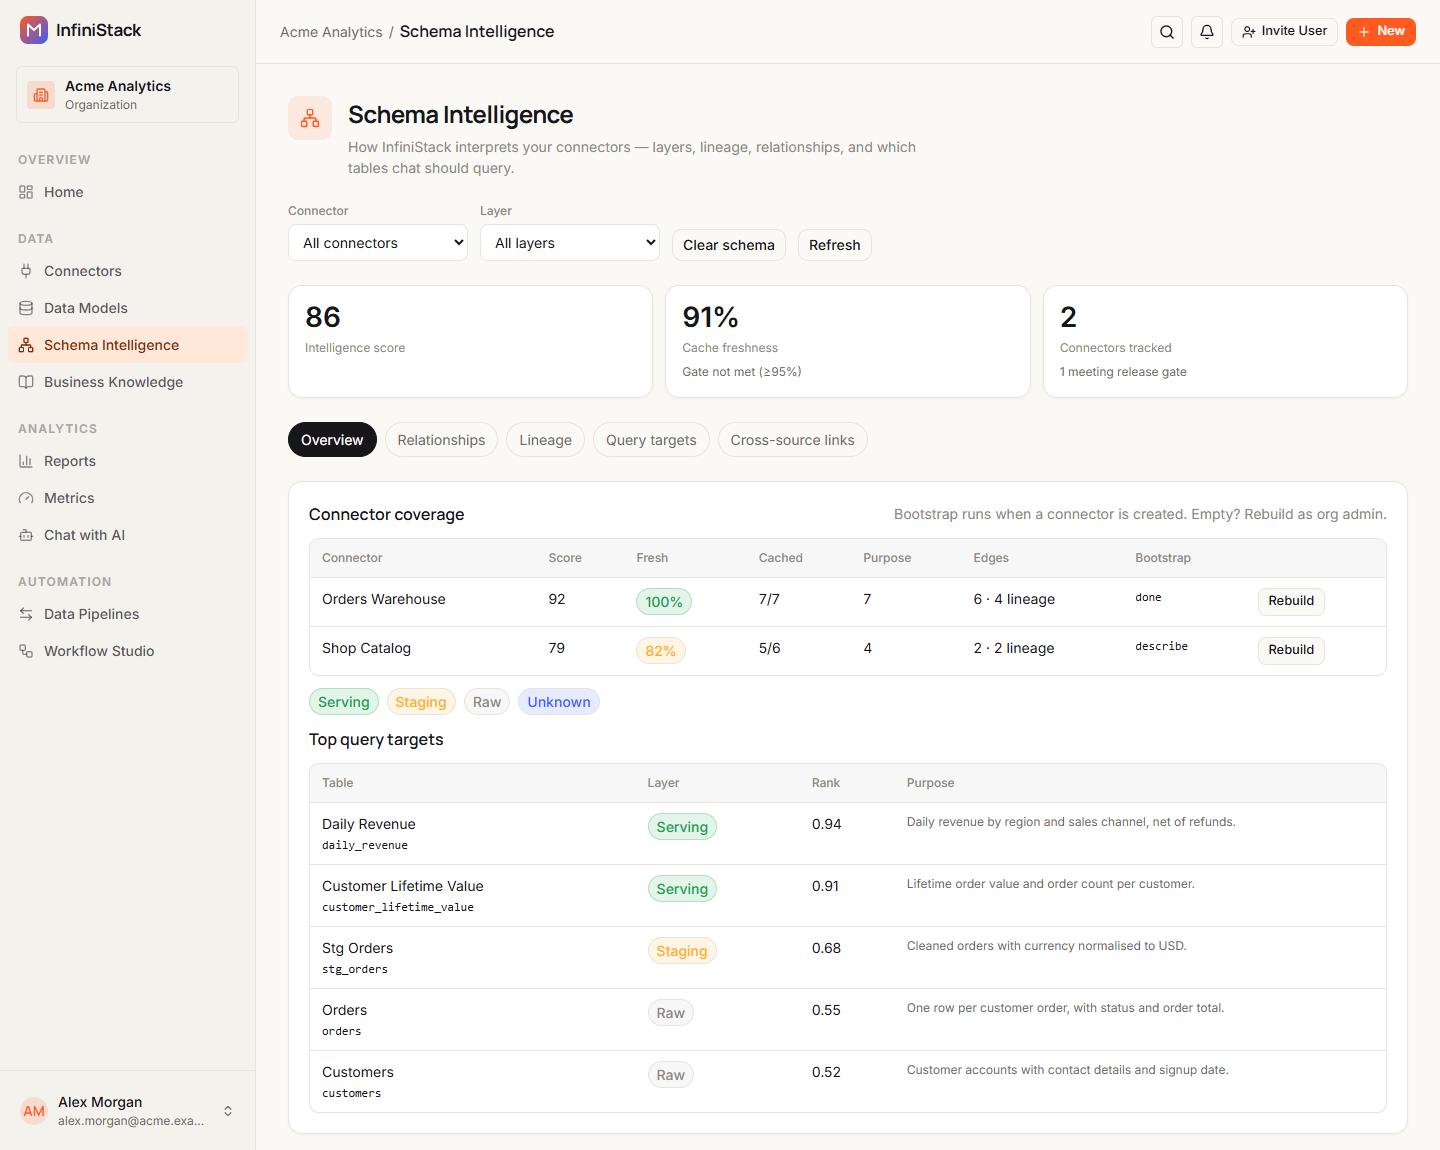Click the Refresh button
Viewport: 1440px width, 1150px height.
[835, 245]
